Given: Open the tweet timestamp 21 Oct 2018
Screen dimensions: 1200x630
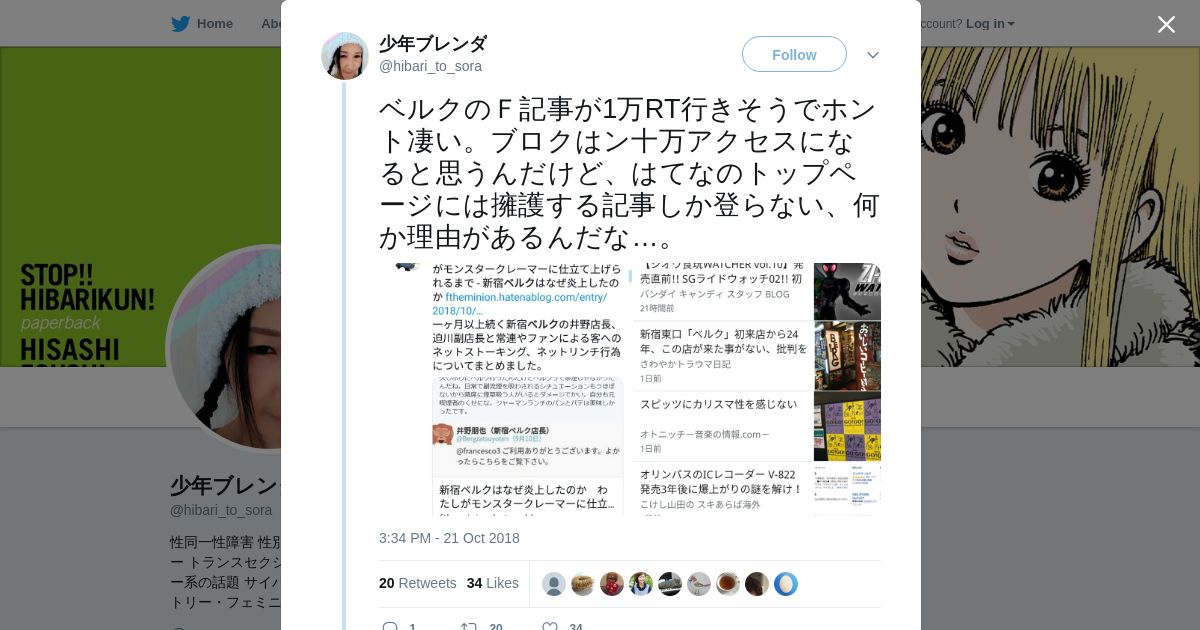Looking at the screenshot, I should [449, 538].
